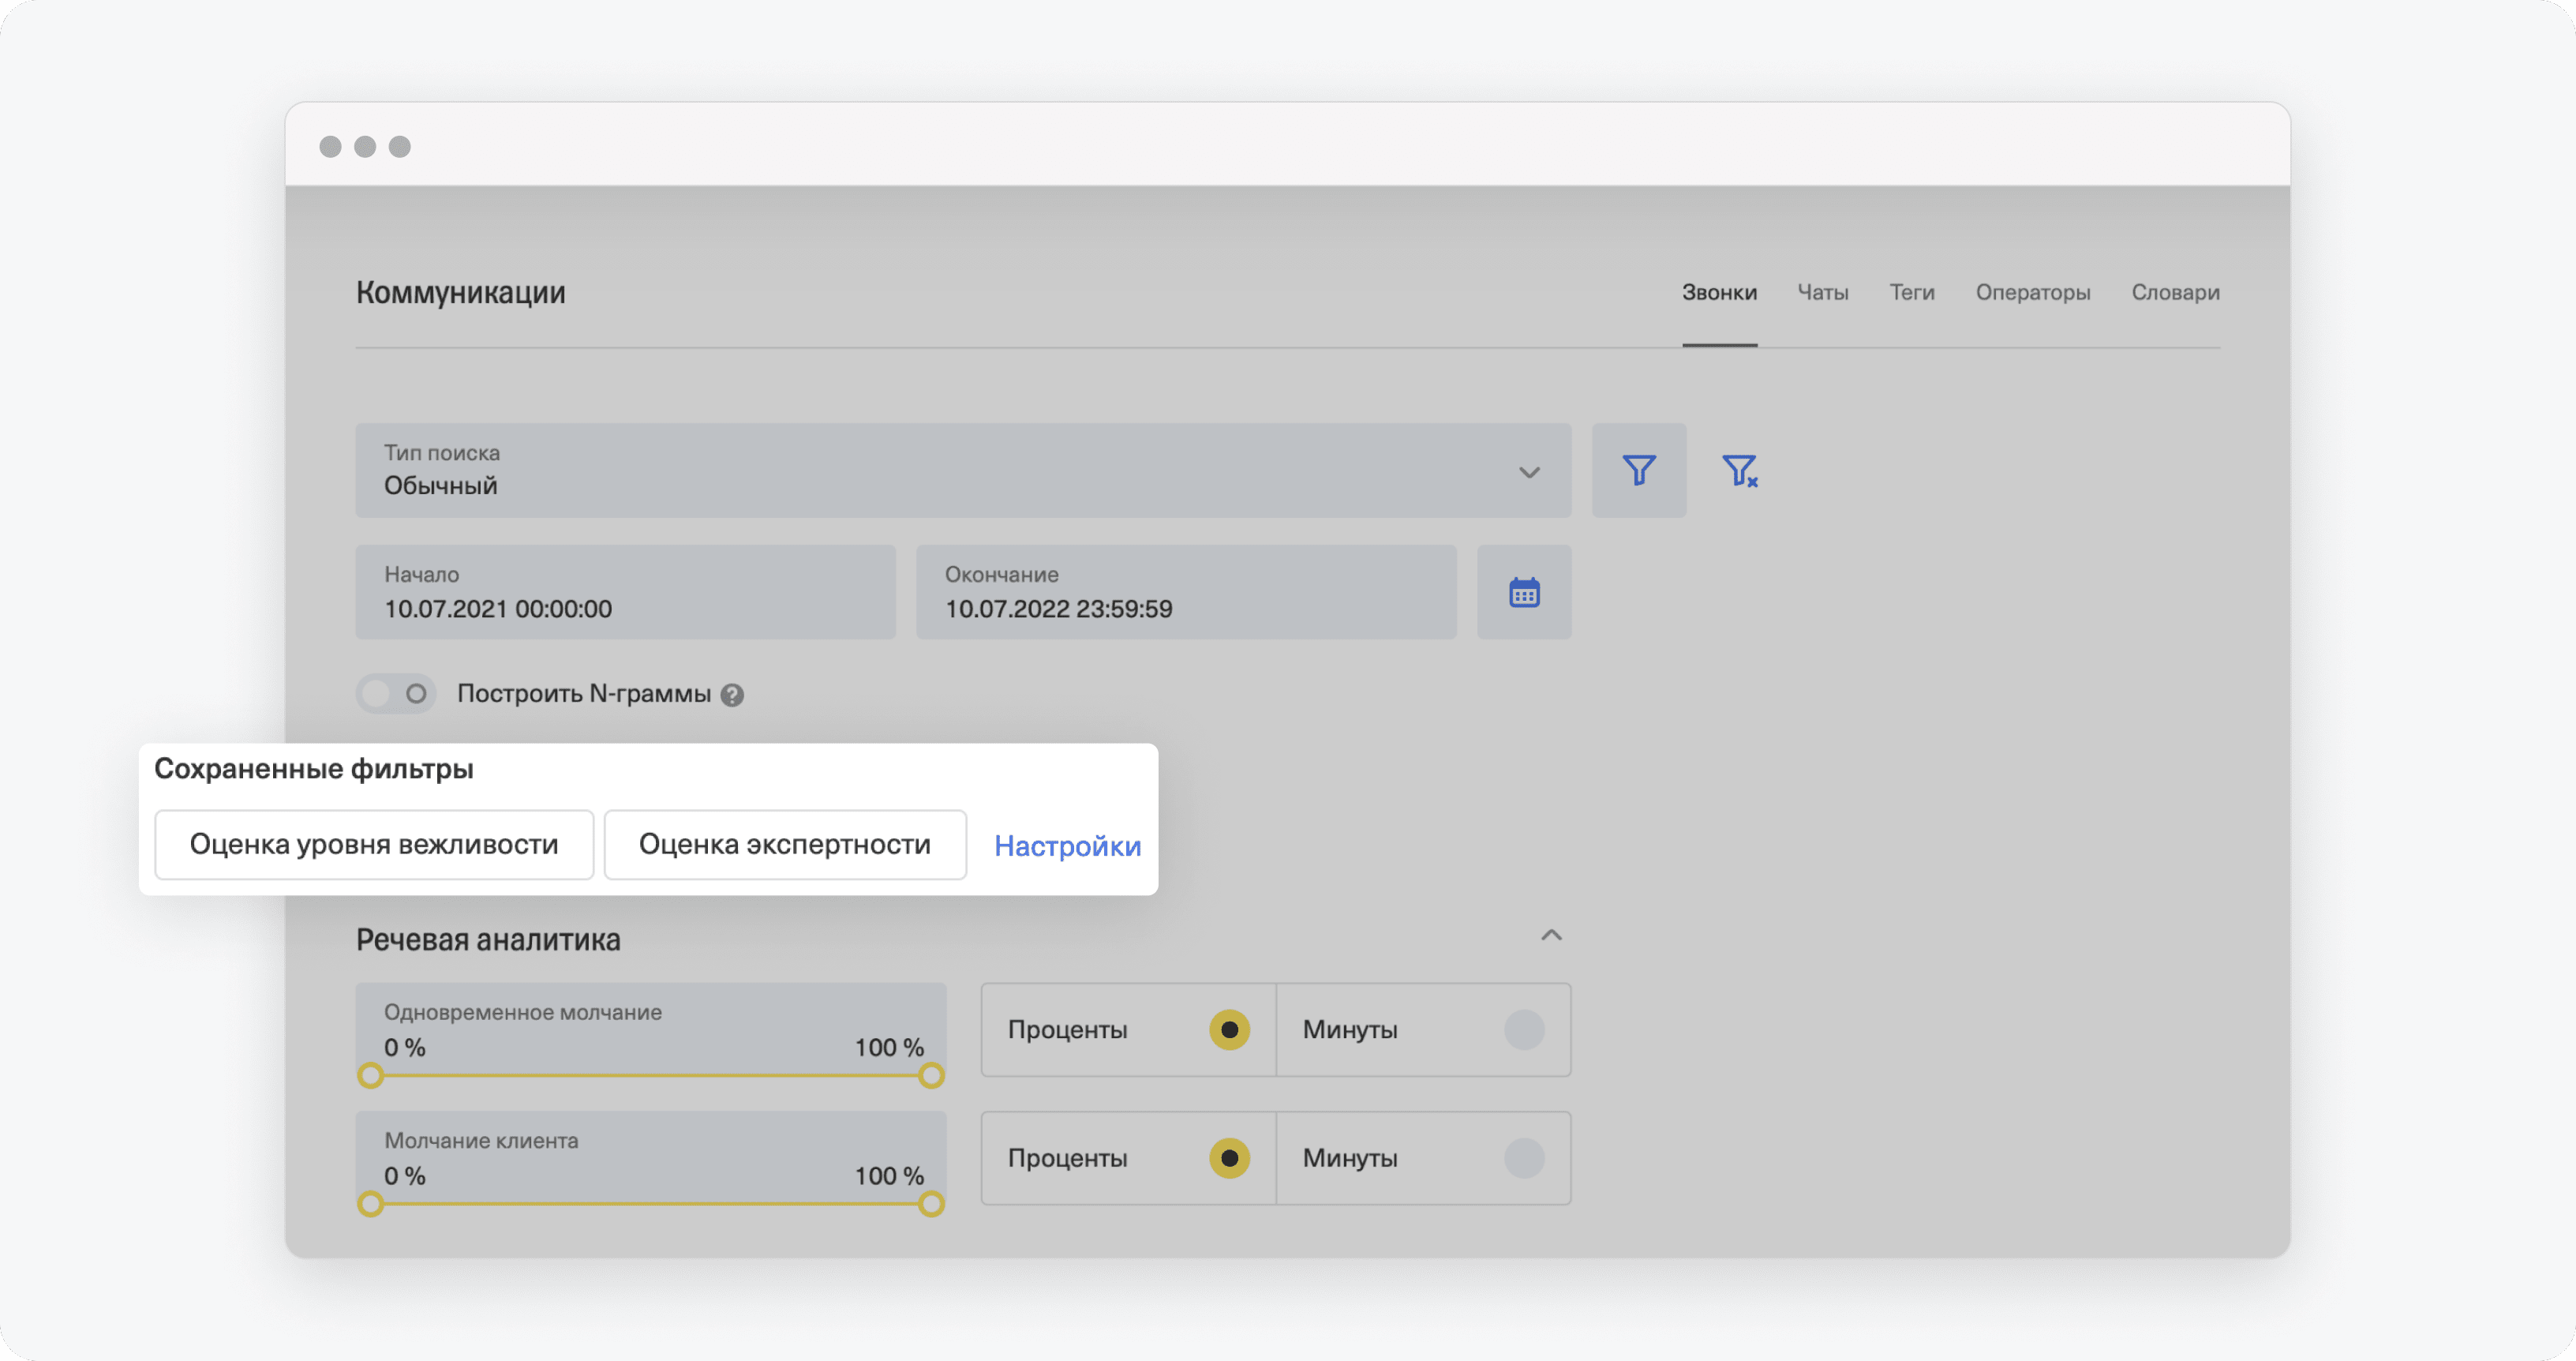Open the Настройки link for saved filters

pos(1067,846)
